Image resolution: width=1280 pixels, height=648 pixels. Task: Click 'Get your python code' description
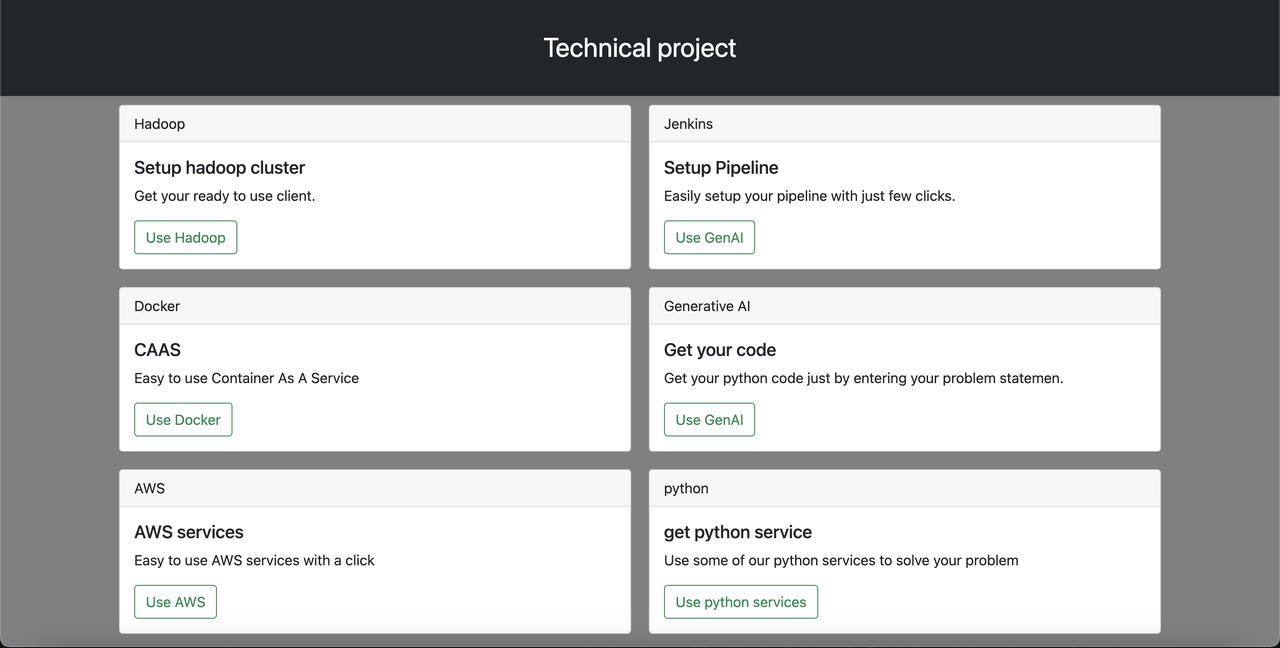click(864, 378)
